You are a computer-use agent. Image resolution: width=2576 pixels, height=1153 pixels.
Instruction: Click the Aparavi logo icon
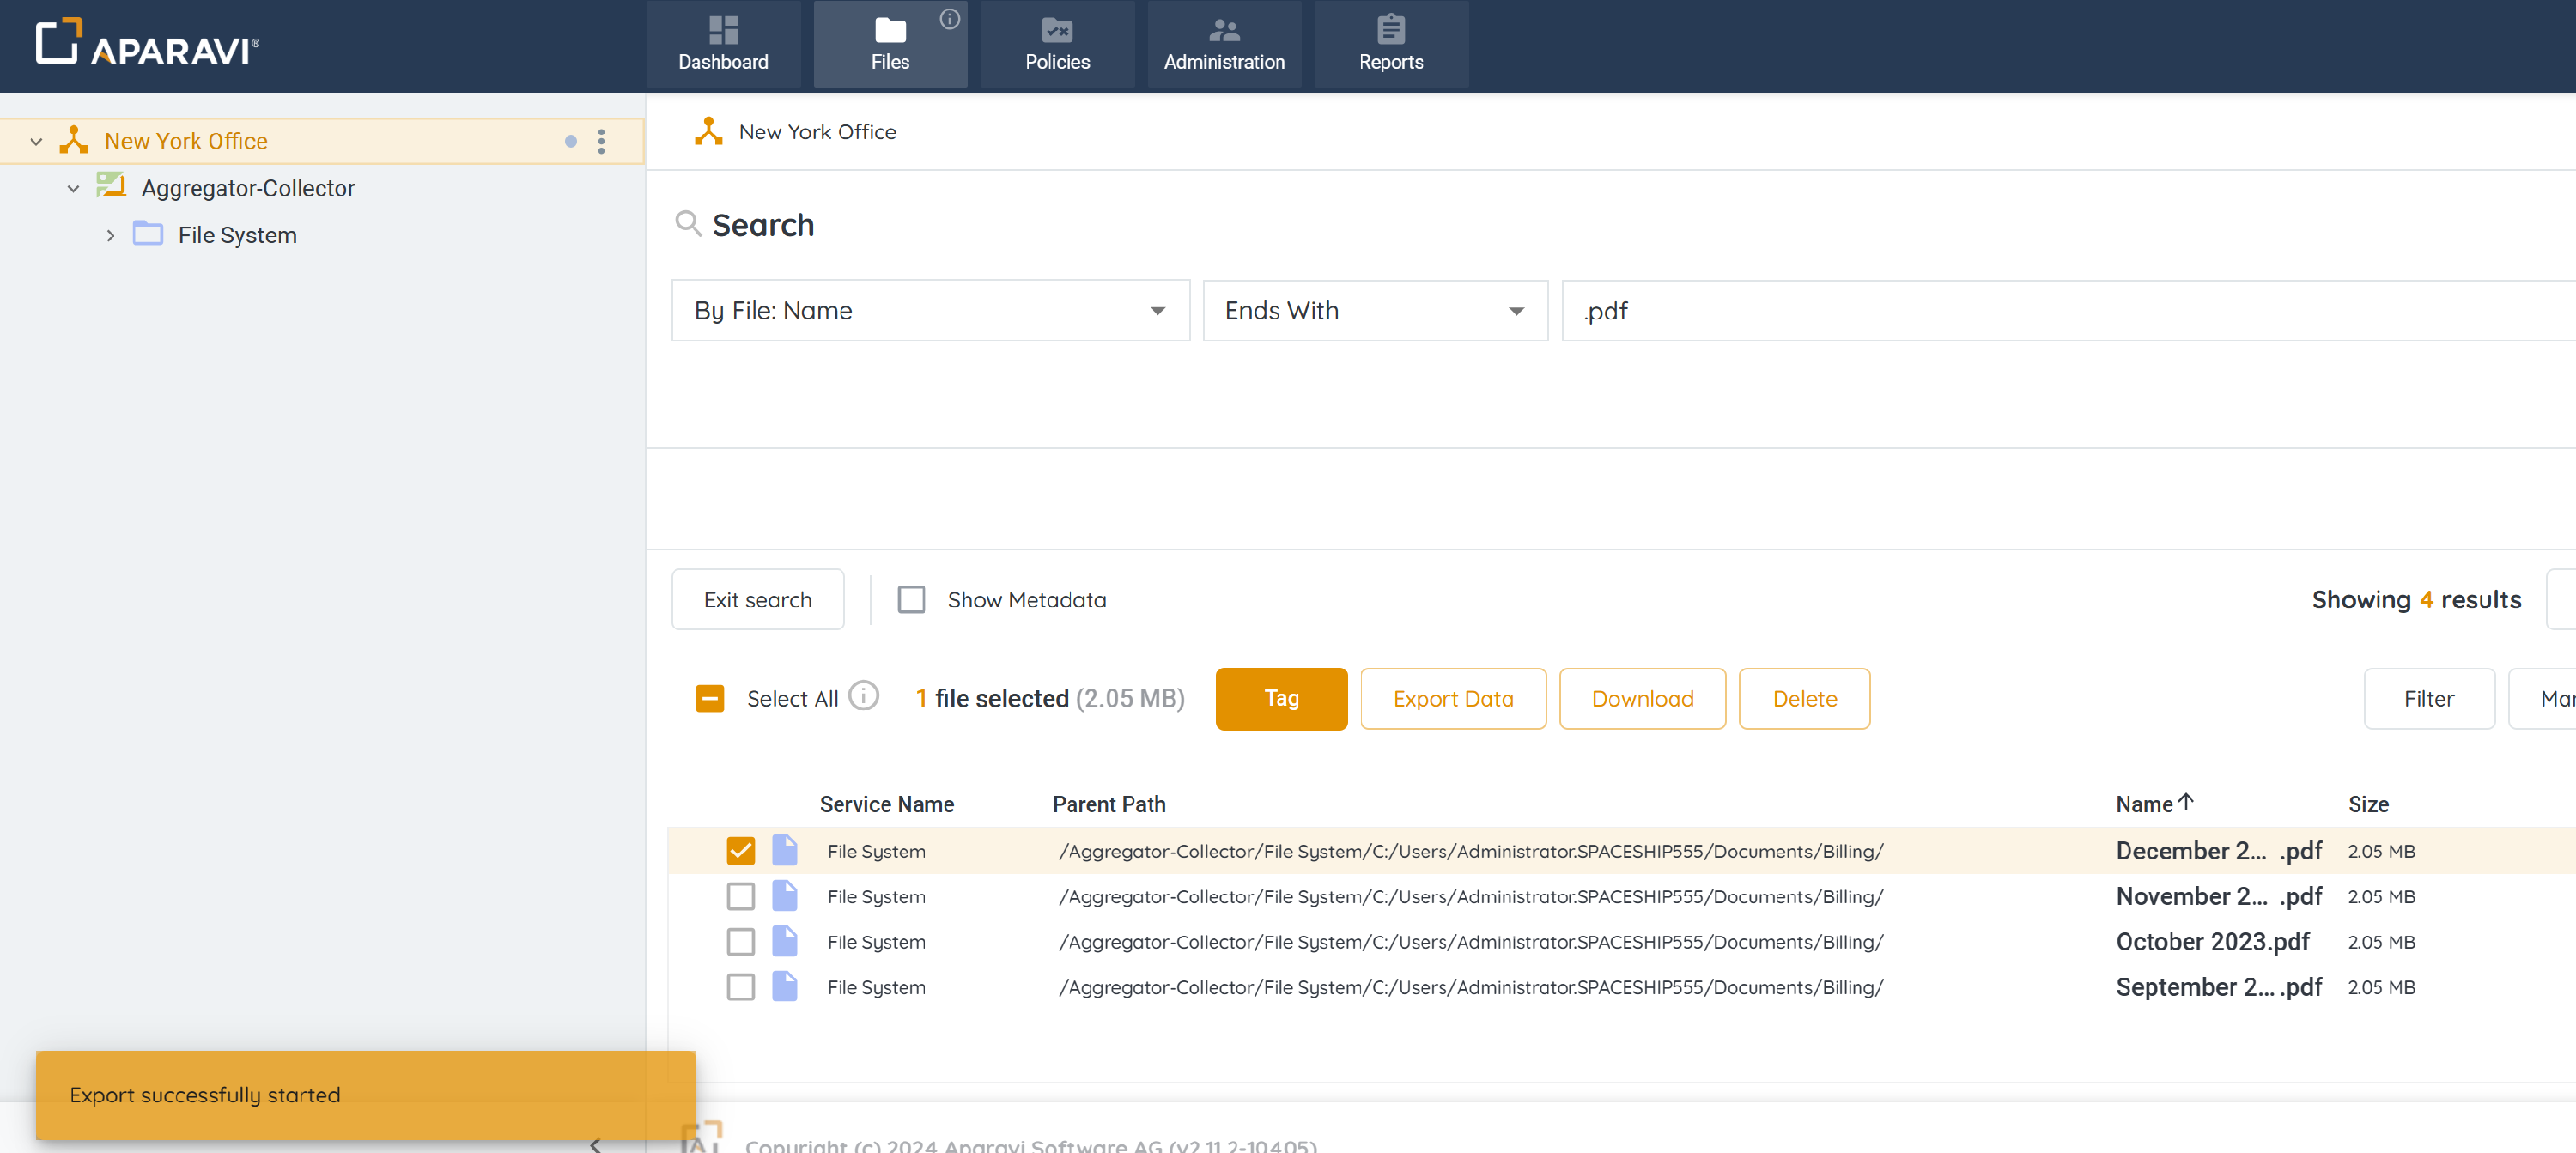click(x=58, y=42)
